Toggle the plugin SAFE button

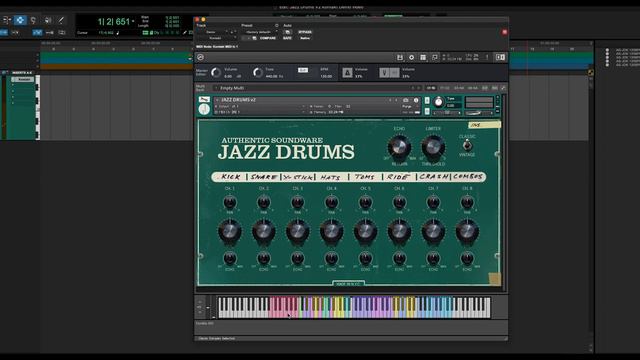(x=287, y=38)
